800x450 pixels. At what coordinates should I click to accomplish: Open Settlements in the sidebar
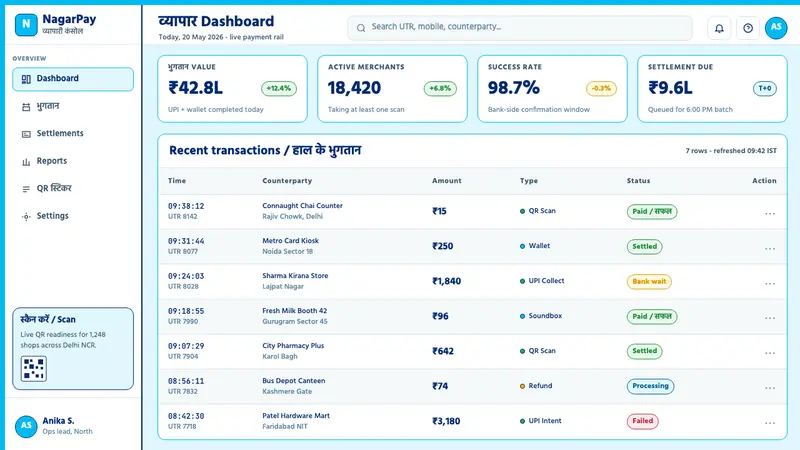pos(73,134)
